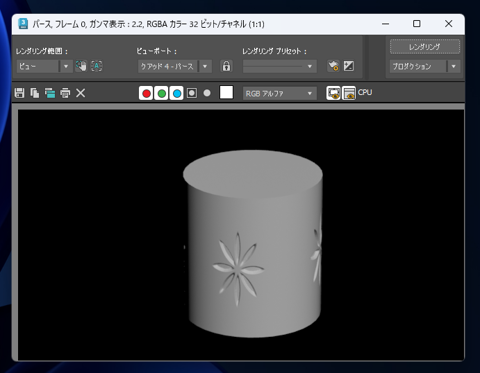Click the Copy Image icon
Image resolution: width=480 pixels, height=373 pixels.
35,93
